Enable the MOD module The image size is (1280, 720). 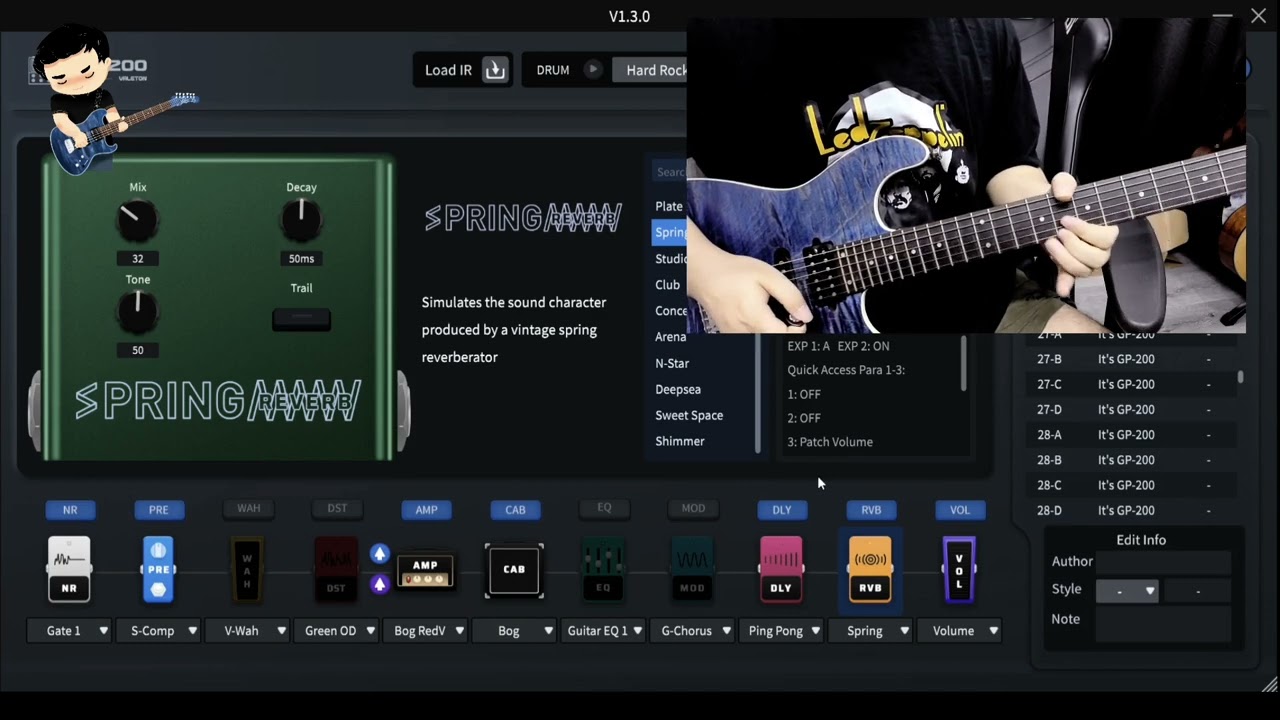[x=693, y=509]
